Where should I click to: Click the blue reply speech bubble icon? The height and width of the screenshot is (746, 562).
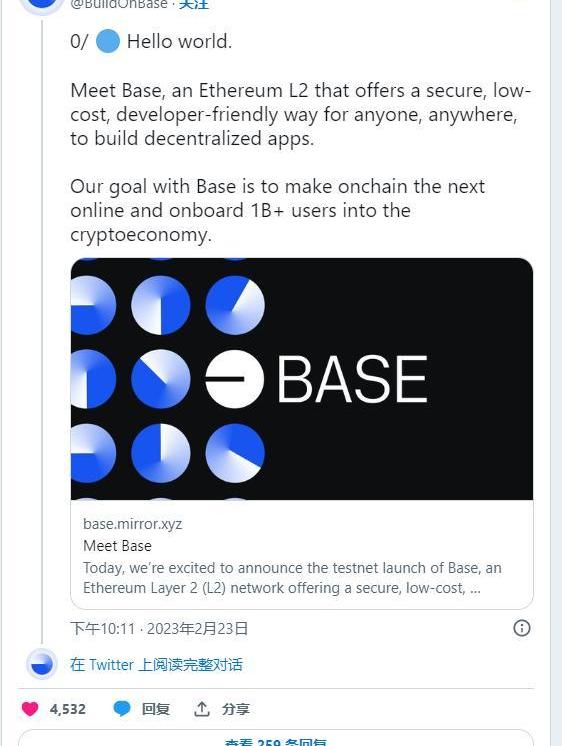[x=122, y=708]
